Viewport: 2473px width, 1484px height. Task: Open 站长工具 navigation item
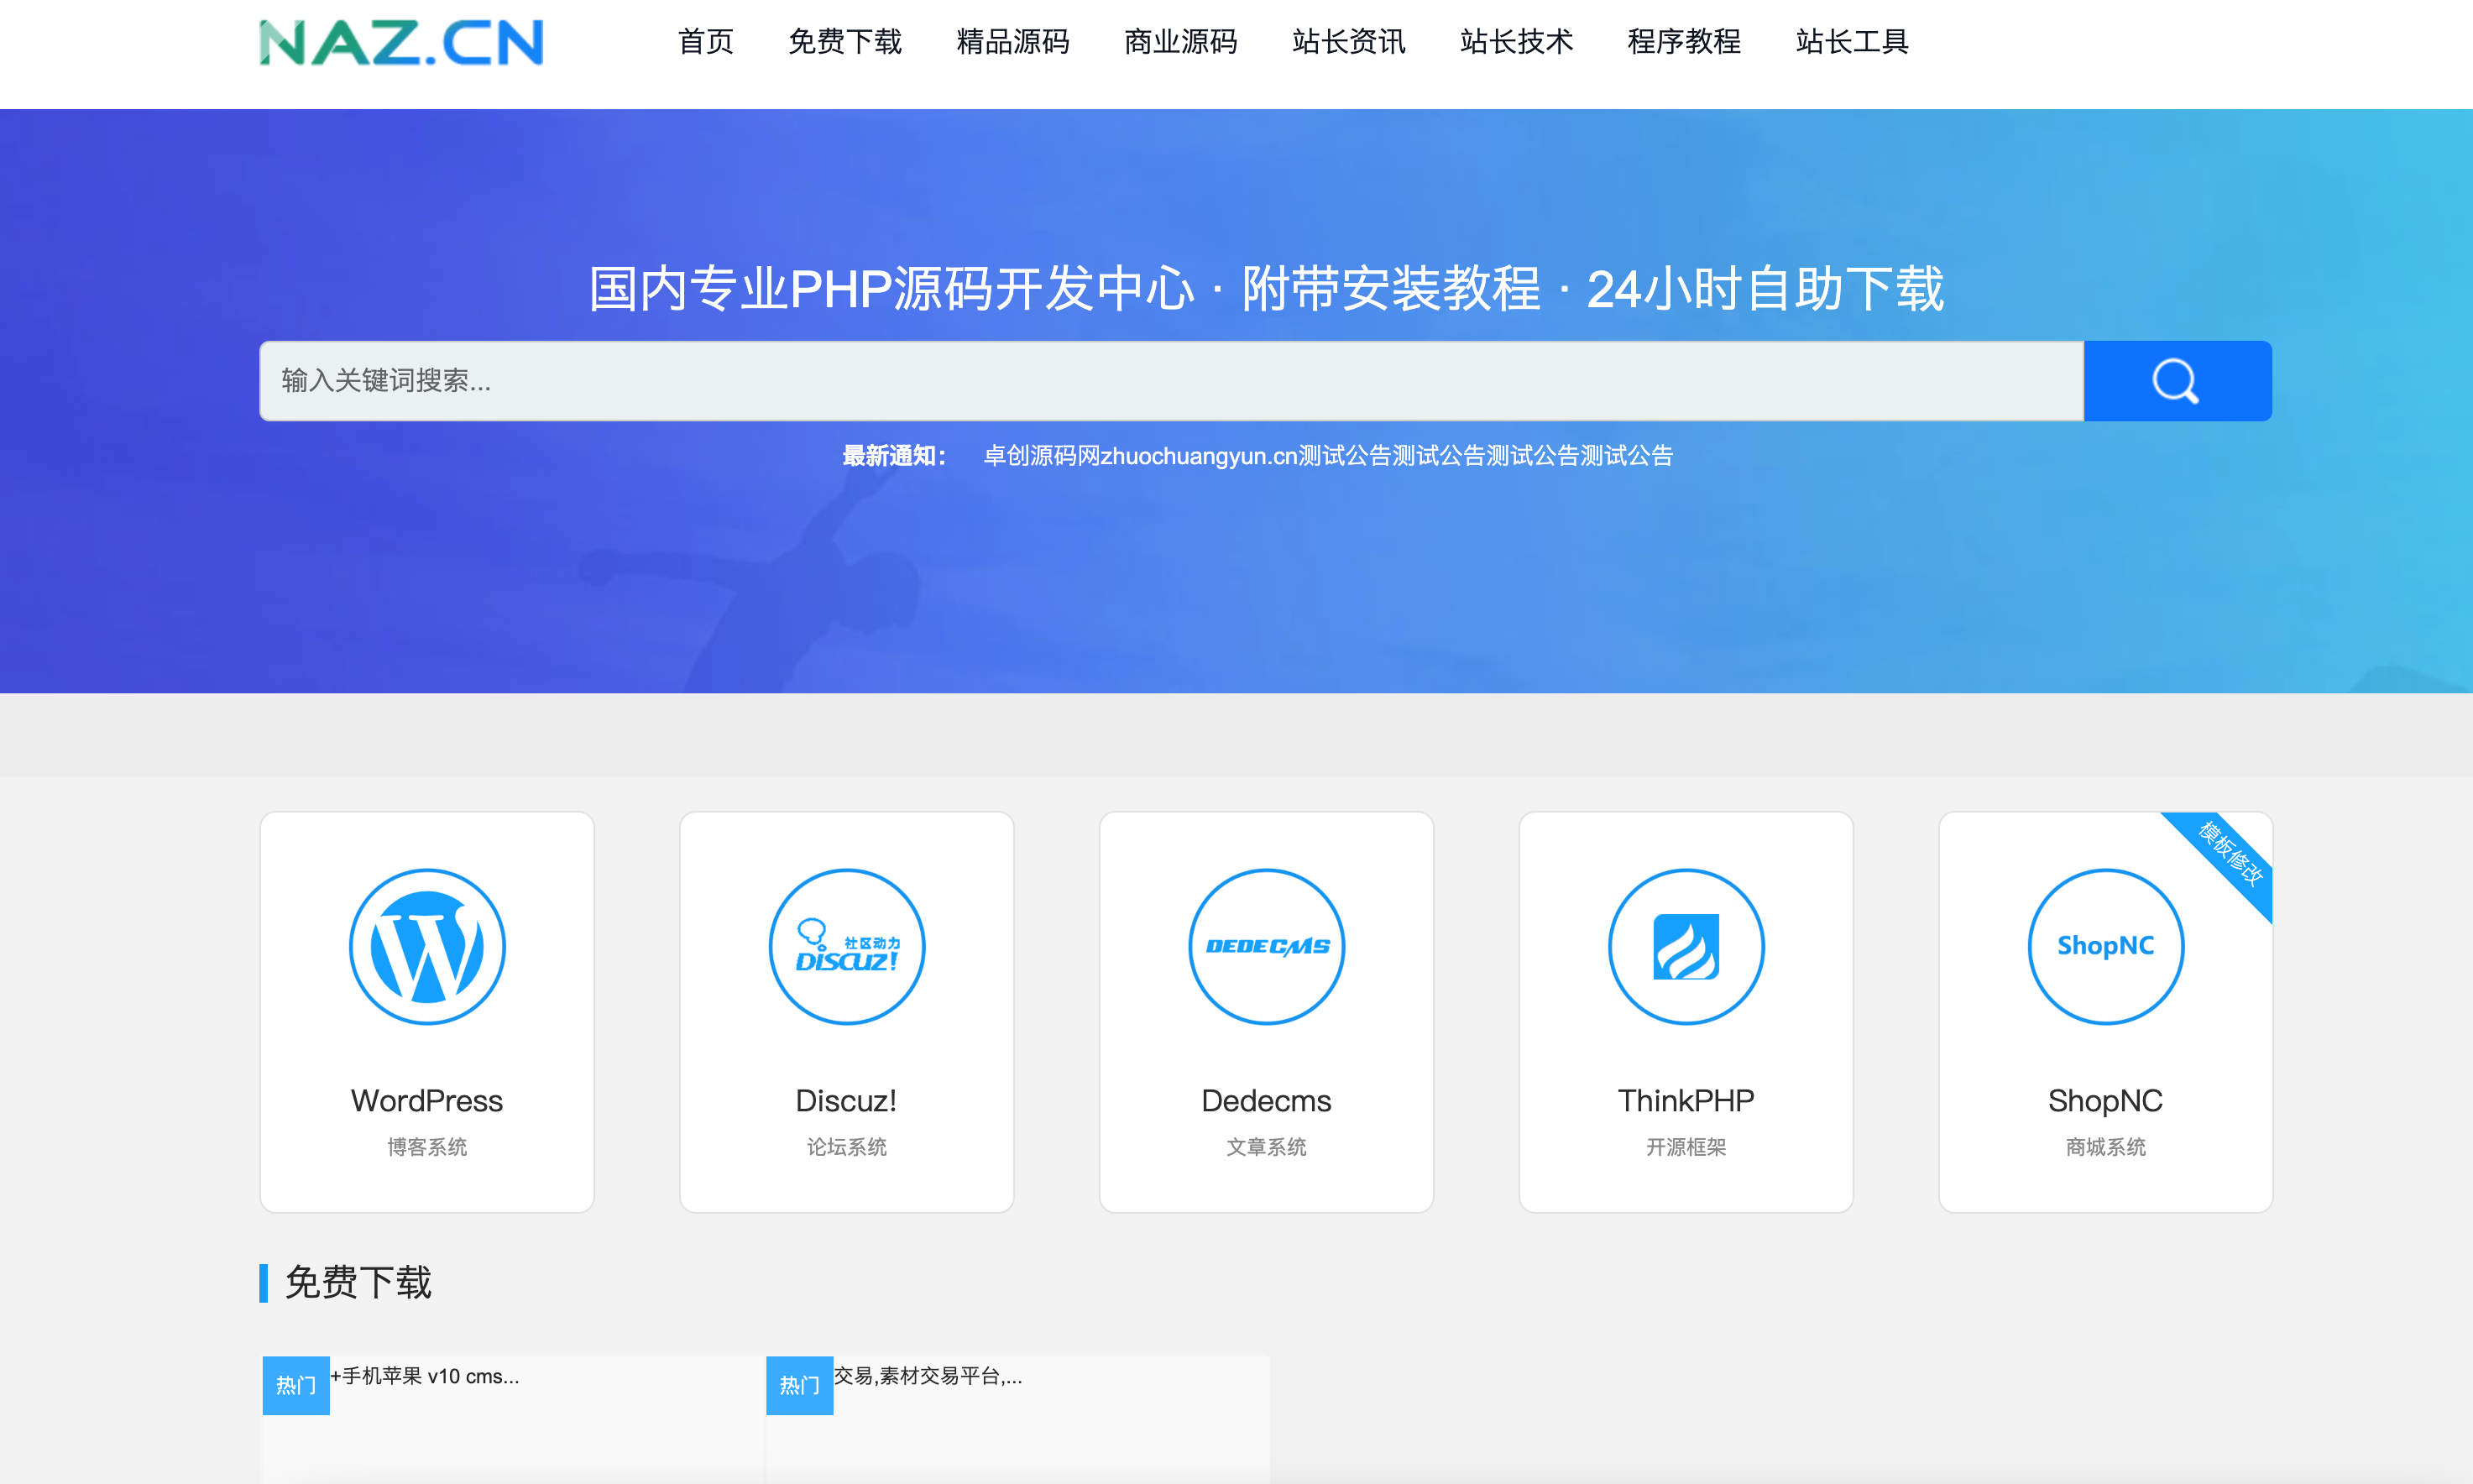(1853, 42)
